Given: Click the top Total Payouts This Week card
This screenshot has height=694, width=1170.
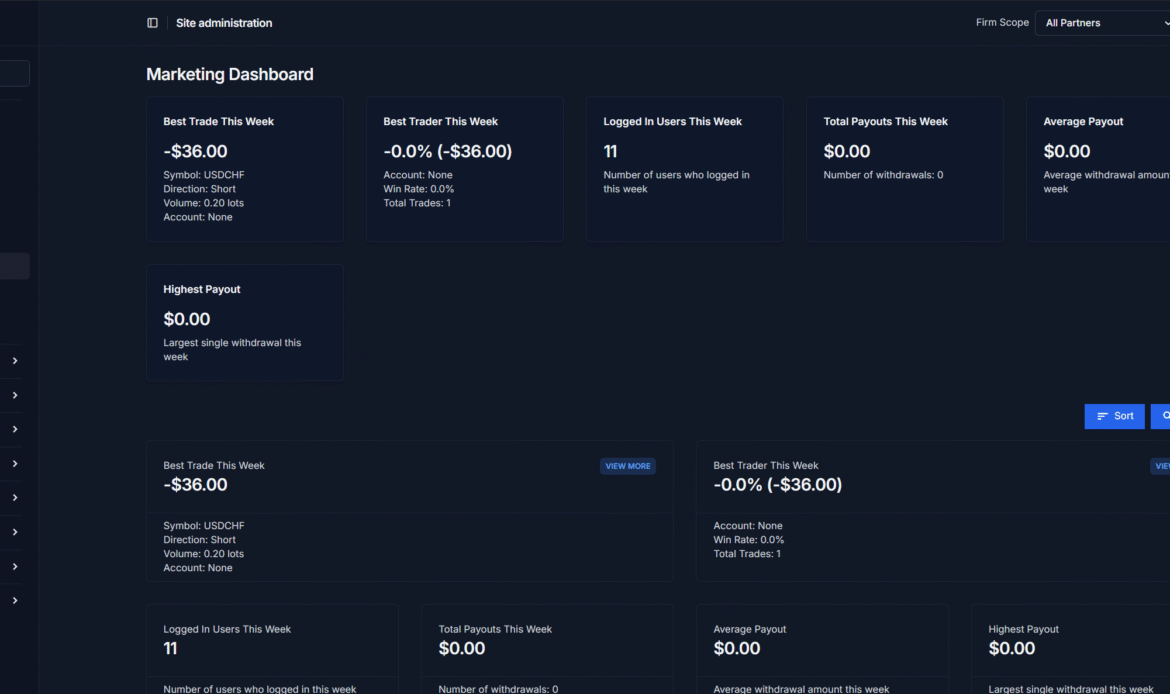Looking at the screenshot, I should coord(904,169).
